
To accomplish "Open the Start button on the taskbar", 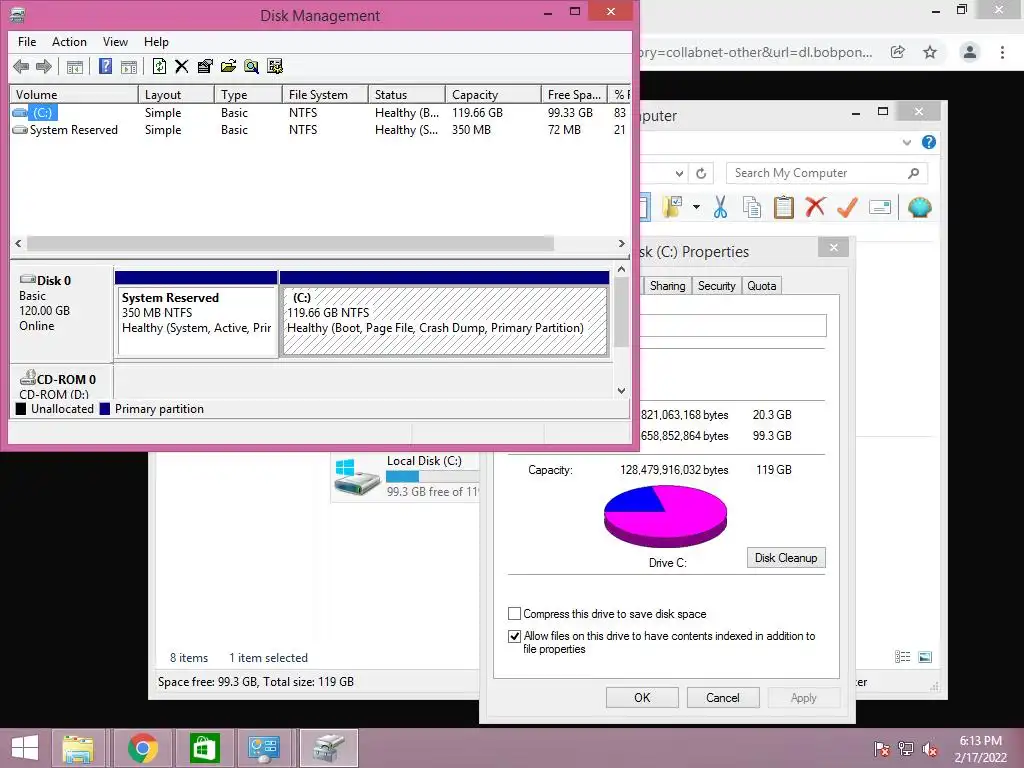I will point(25,748).
